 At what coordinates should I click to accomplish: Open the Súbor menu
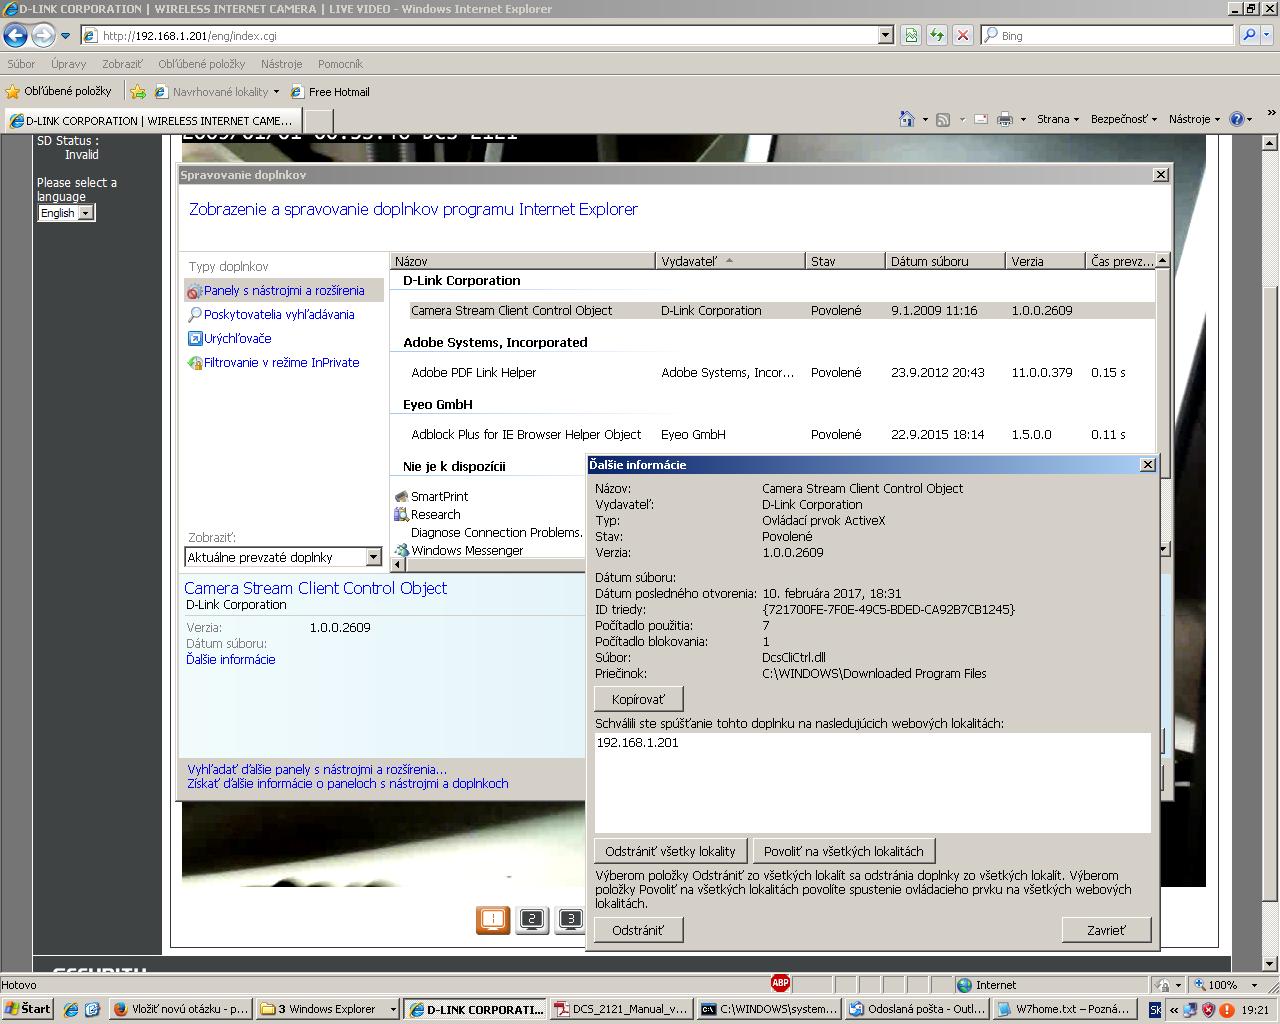[21, 64]
